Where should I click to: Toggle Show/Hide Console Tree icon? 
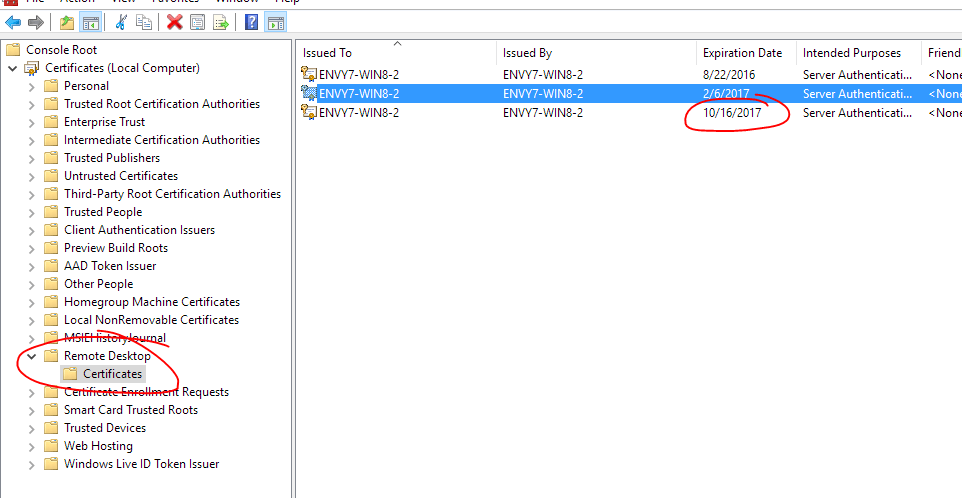click(x=90, y=22)
